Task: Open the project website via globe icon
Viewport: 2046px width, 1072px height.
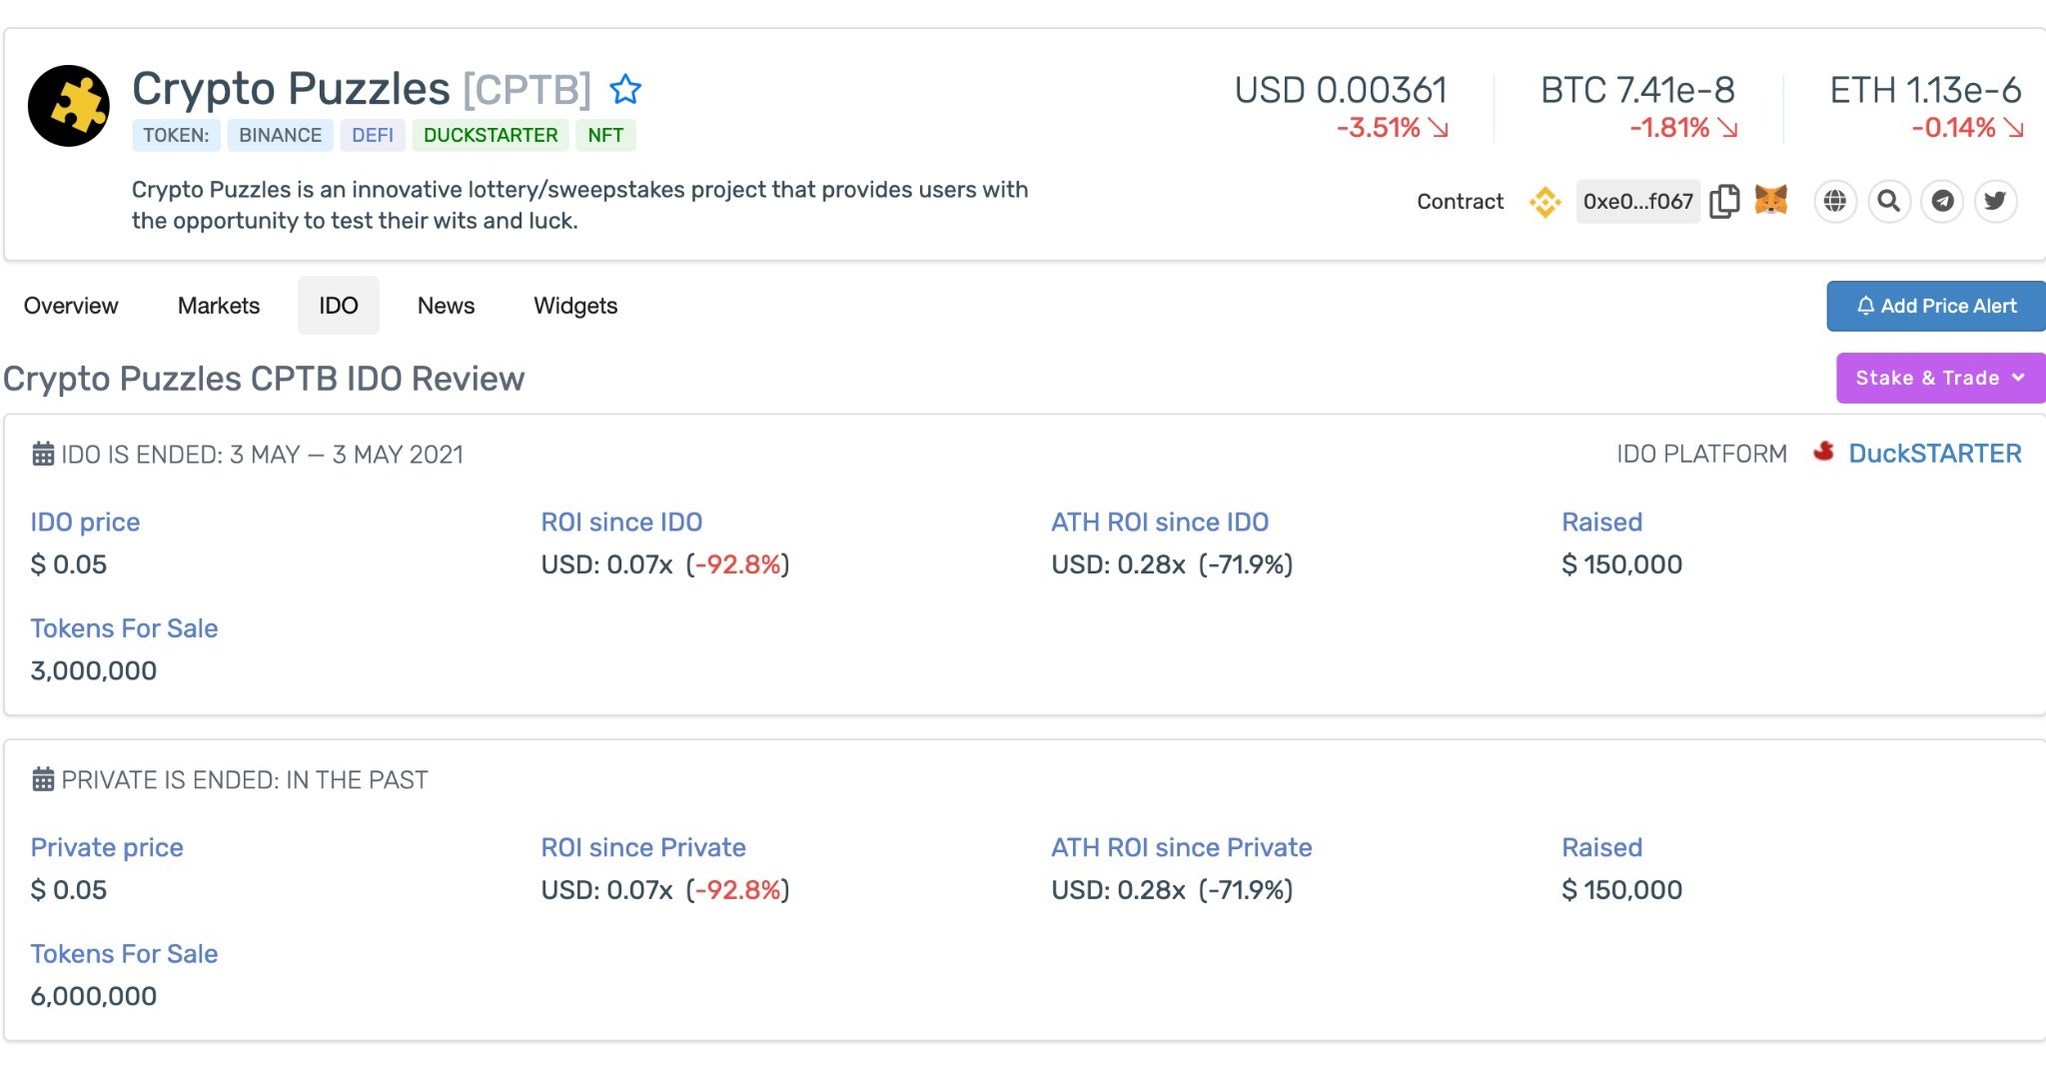Action: click(x=1835, y=201)
